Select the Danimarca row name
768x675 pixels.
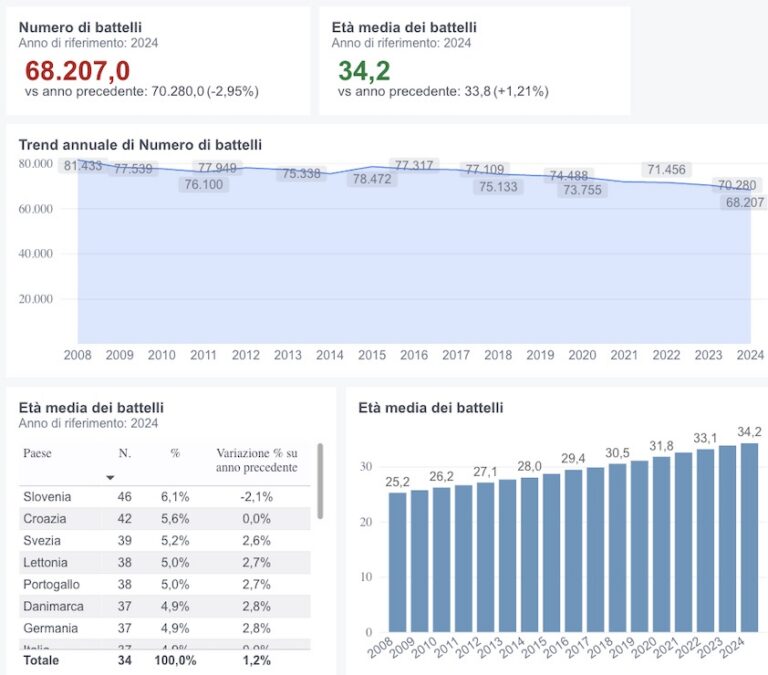[53, 606]
